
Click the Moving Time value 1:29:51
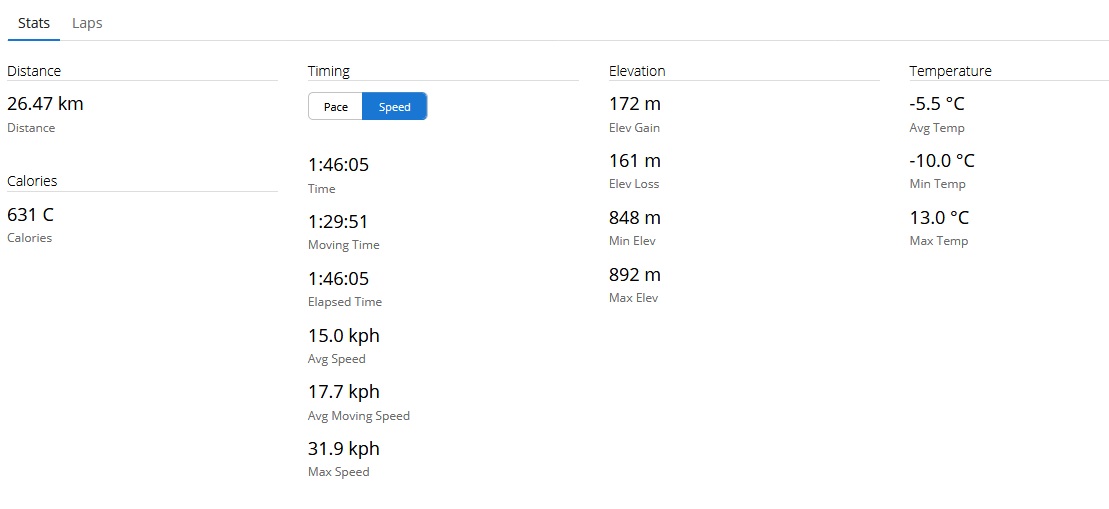338,222
